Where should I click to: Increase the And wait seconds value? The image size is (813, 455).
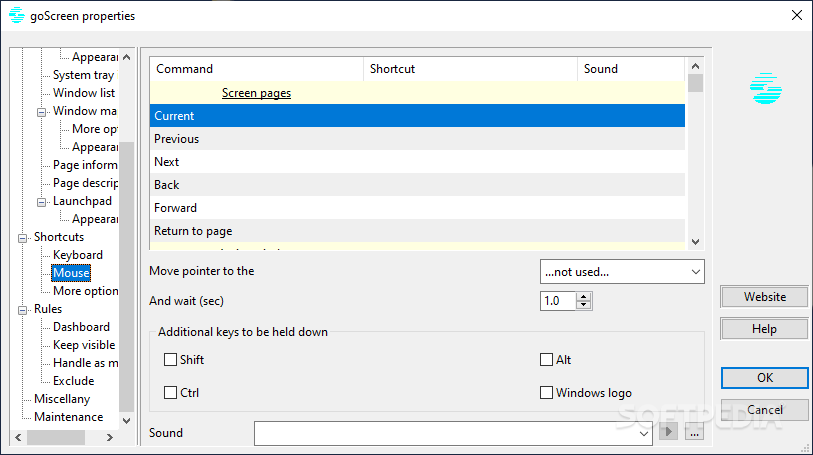(584, 297)
